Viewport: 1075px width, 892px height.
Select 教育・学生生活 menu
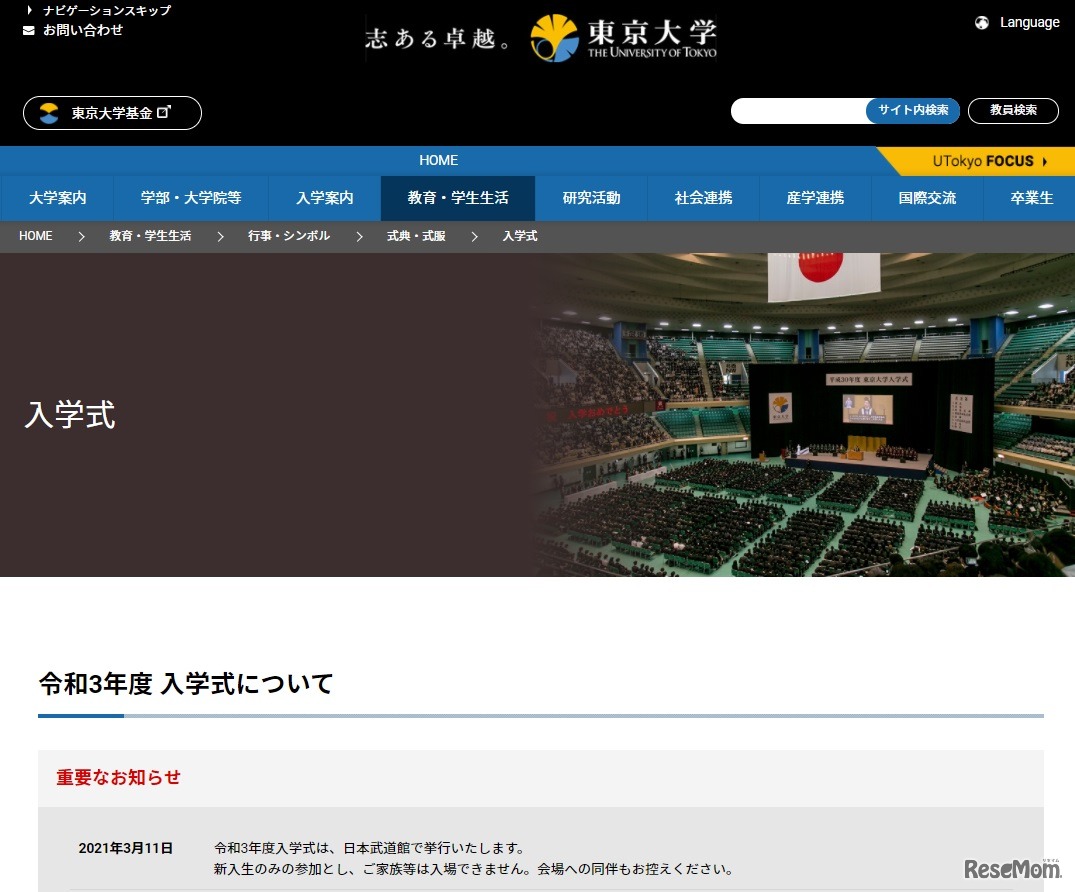point(458,198)
